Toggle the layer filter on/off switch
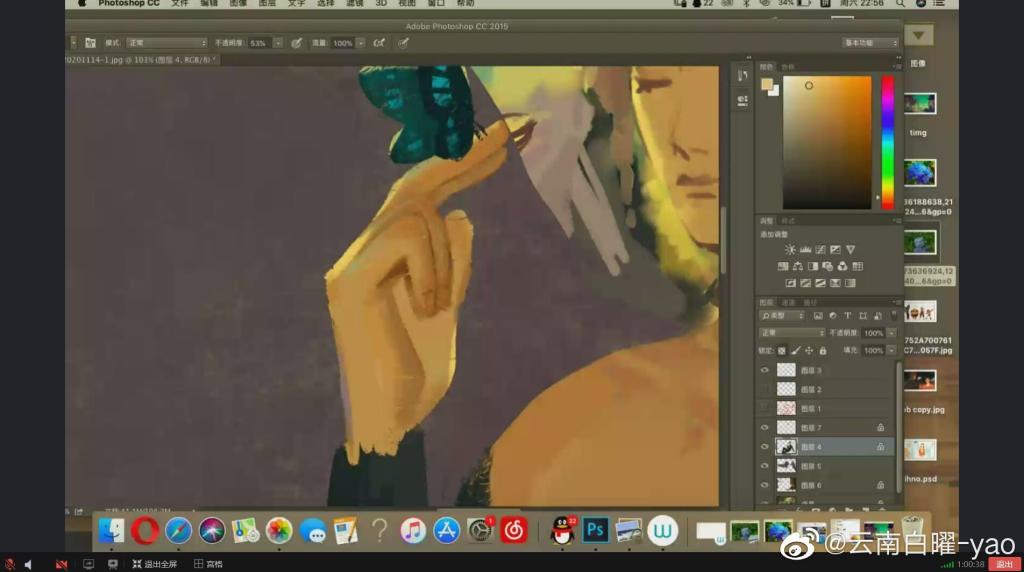 (x=893, y=316)
